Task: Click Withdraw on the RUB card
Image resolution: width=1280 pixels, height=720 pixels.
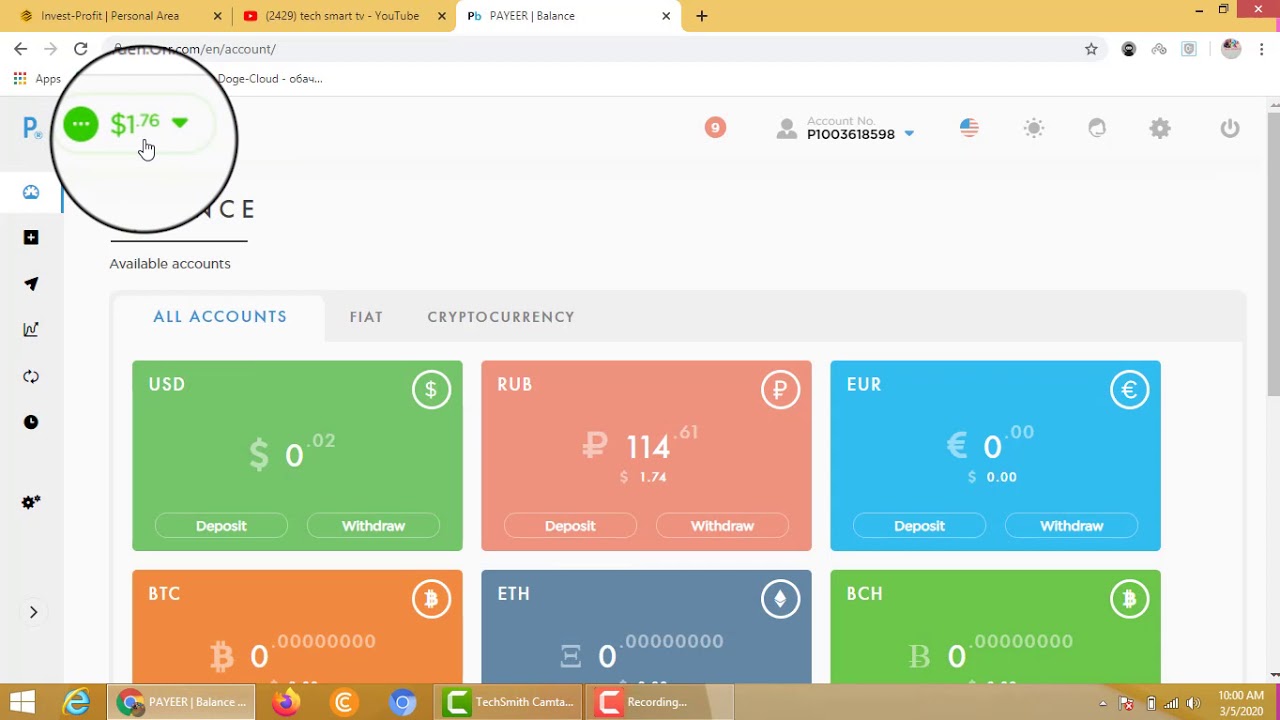Action: point(722,526)
